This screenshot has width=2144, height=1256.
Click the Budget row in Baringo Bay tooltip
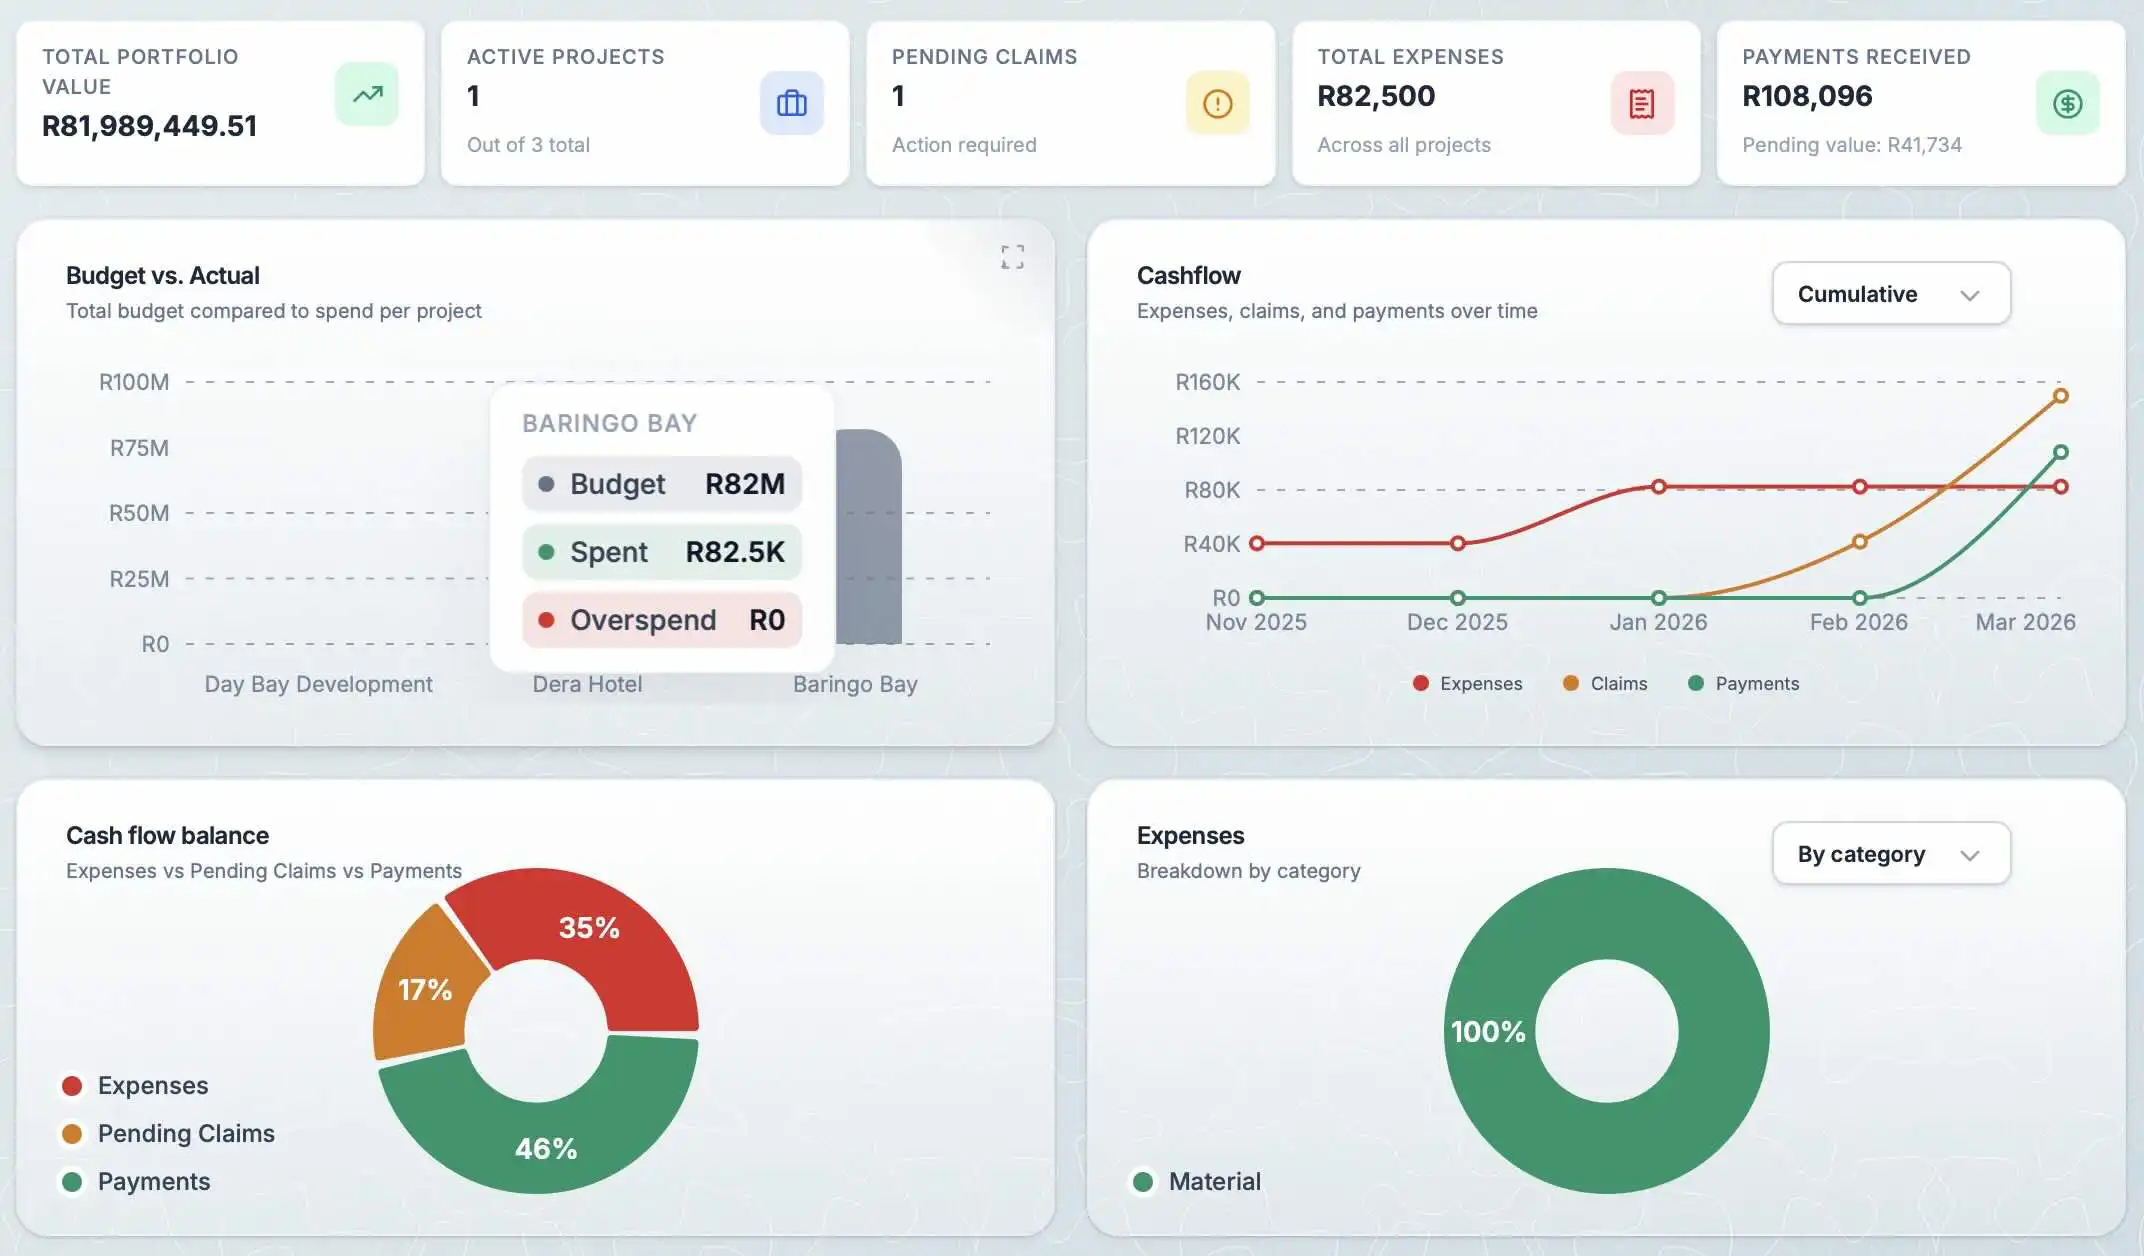point(660,484)
